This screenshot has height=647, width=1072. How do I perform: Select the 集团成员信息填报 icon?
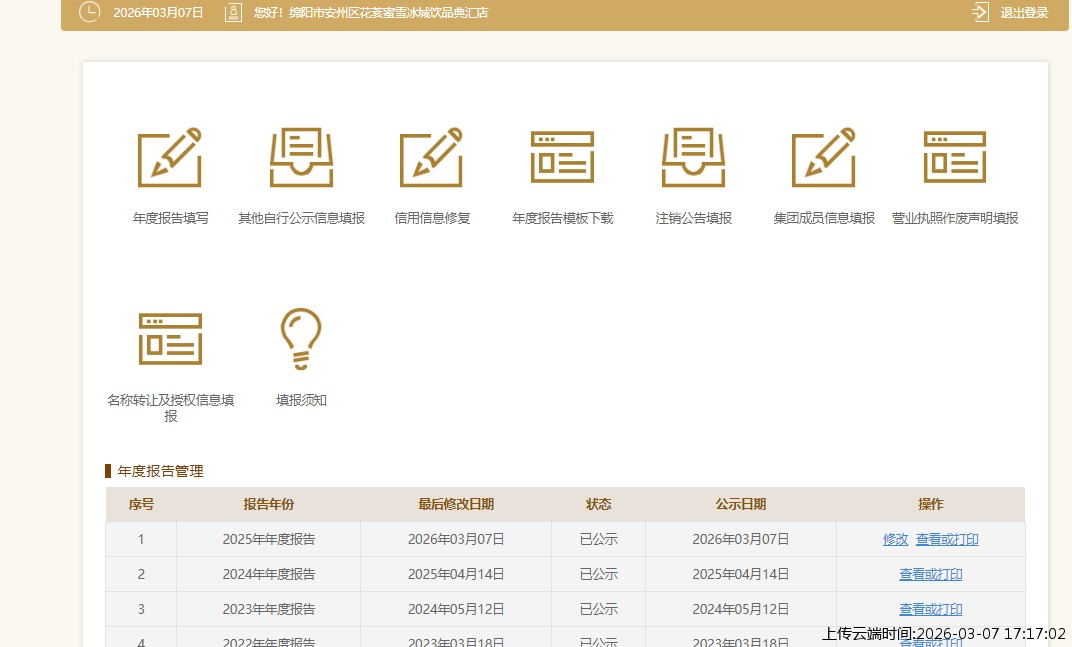(x=823, y=158)
